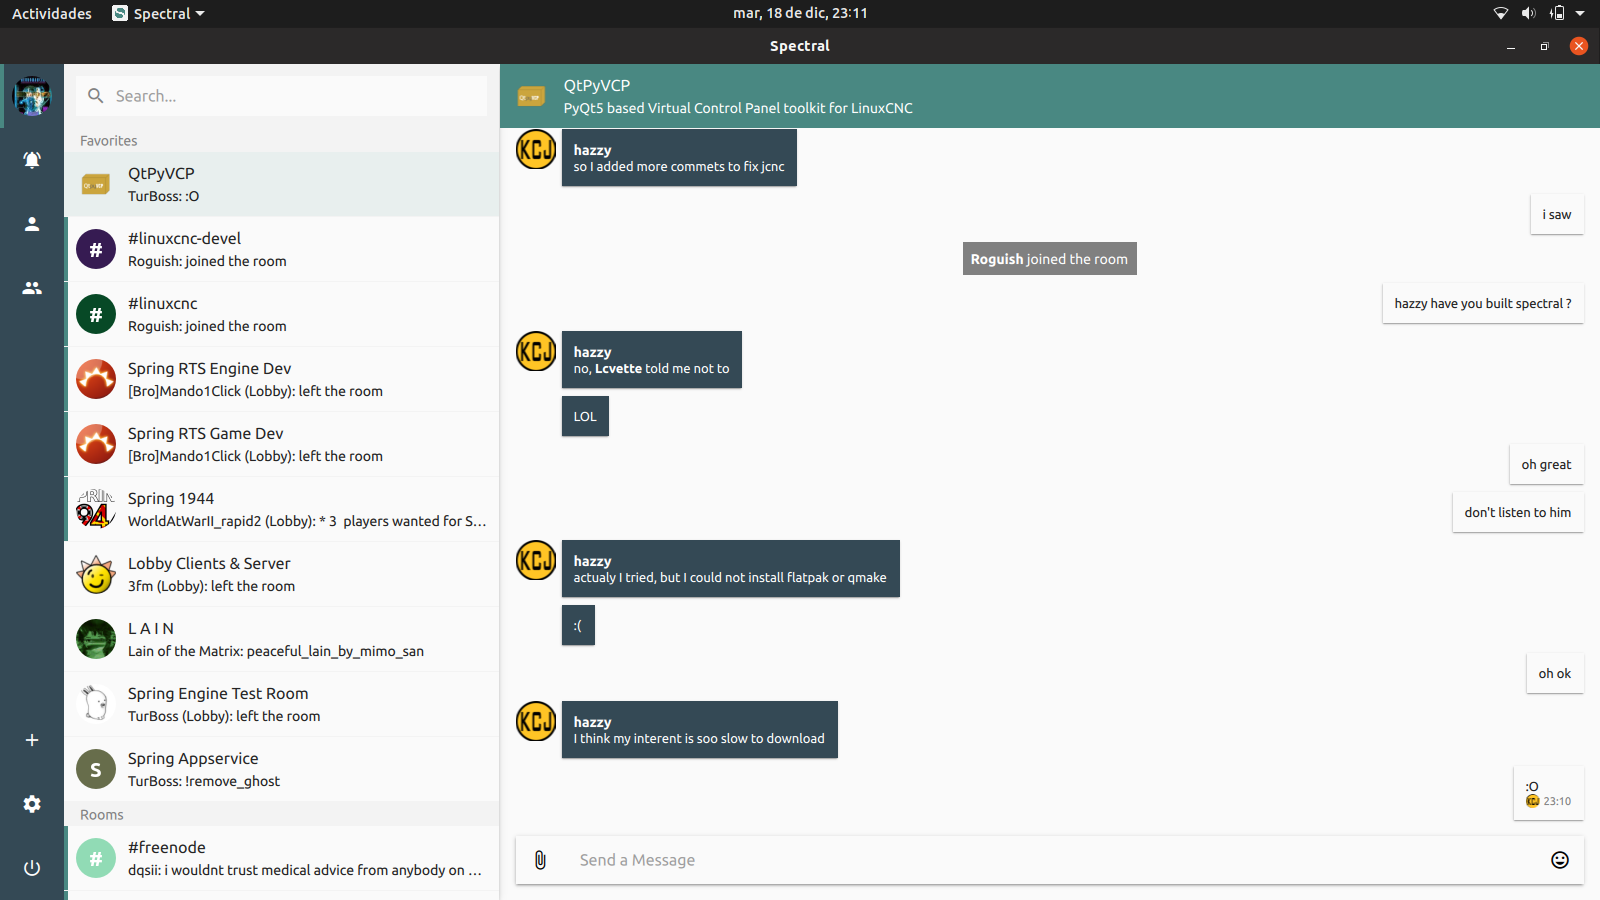Viewport: 1600px width, 900px height.
Task: Click hazzy's avatar beside 'I think my interent is soo slow to download'
Action: (x=536, y=721)
